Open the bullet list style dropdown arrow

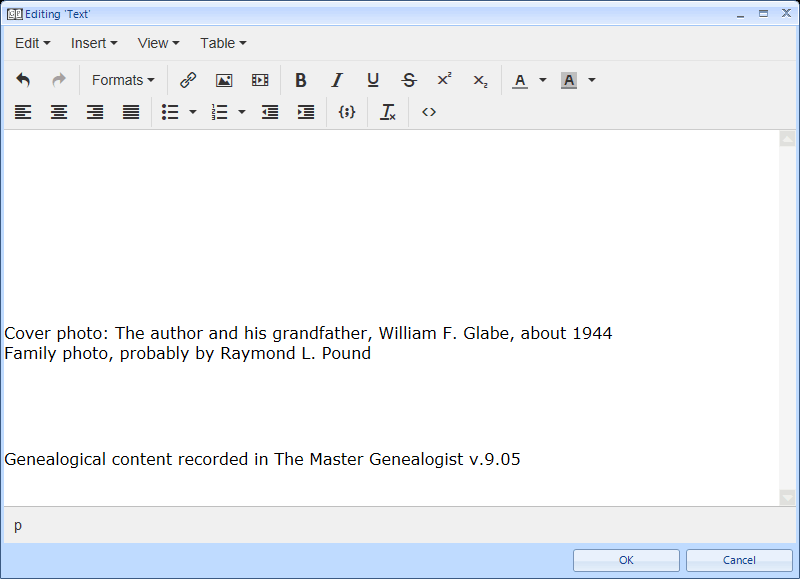point(193,112)
